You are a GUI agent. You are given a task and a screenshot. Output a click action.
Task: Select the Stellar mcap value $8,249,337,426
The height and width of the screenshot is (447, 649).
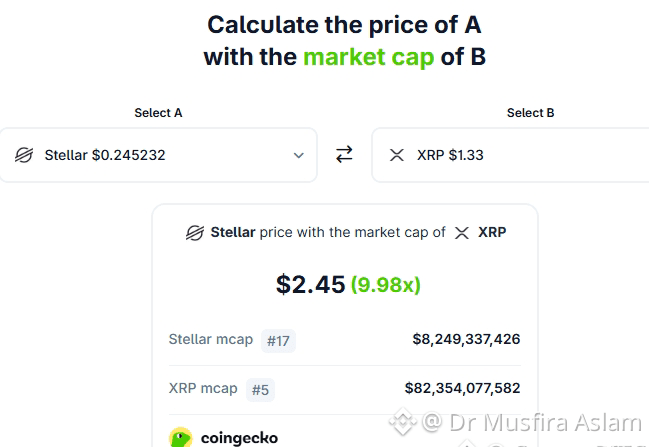point(466,339)
